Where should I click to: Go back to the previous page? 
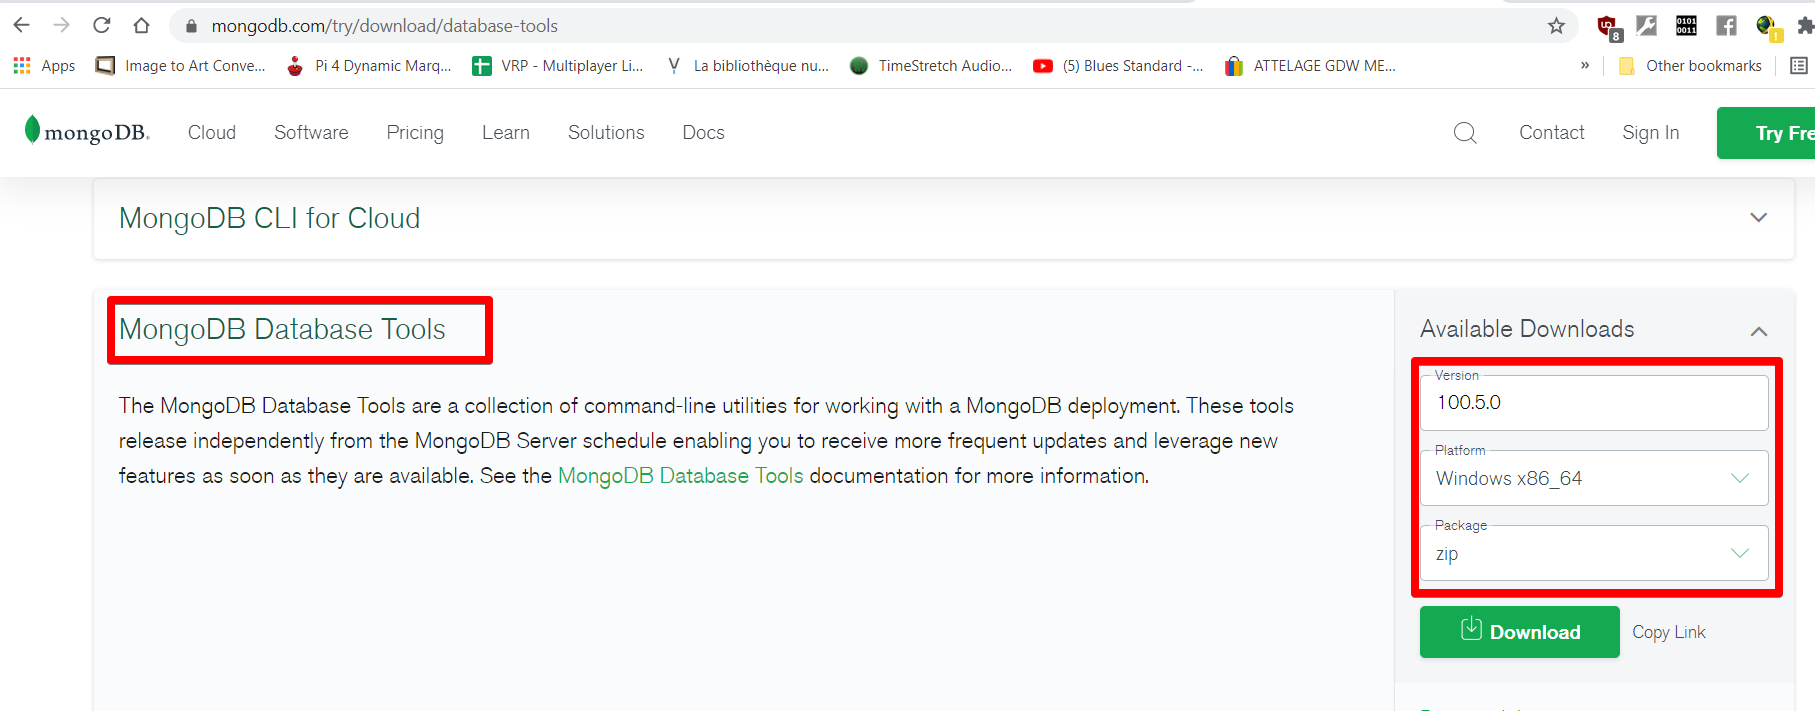pos(22,26)
